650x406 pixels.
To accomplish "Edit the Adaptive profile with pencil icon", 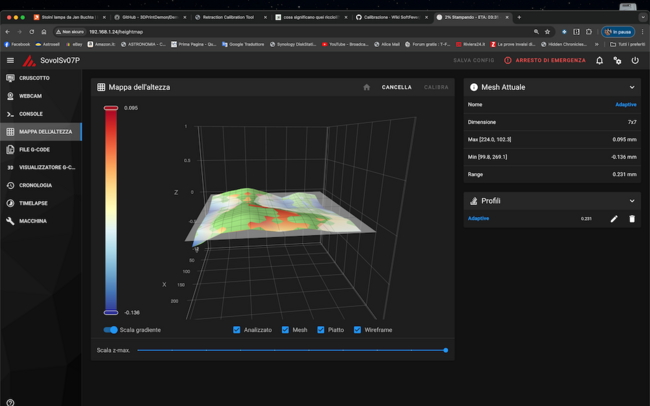I will [614, 219].
